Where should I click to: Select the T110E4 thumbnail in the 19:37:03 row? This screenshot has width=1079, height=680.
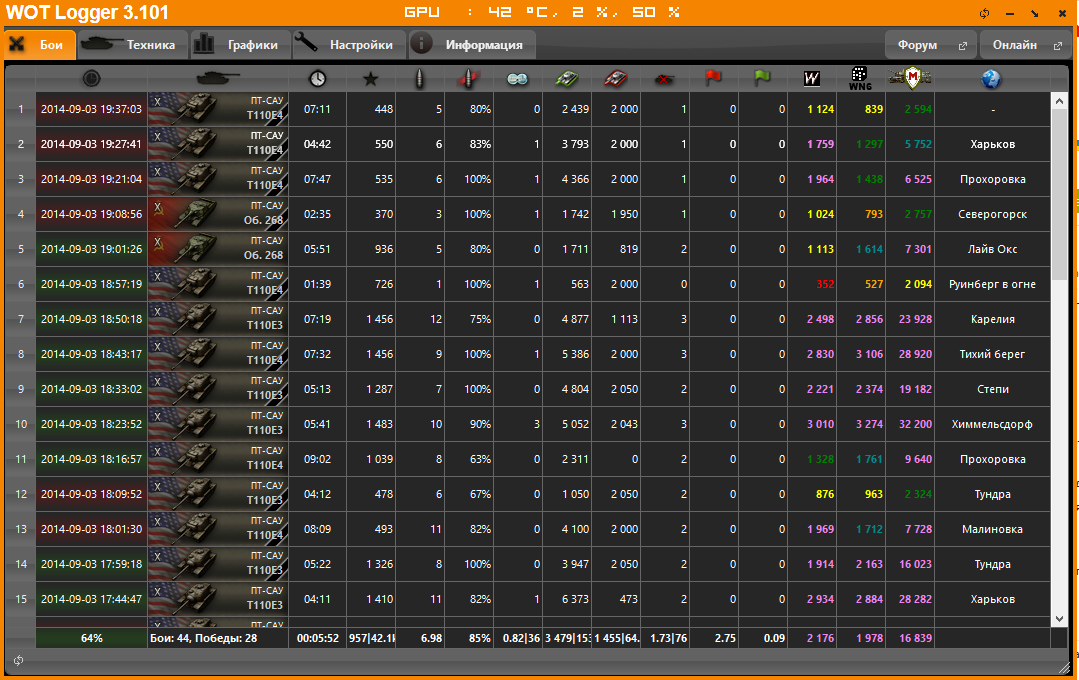tap(218, 109)
